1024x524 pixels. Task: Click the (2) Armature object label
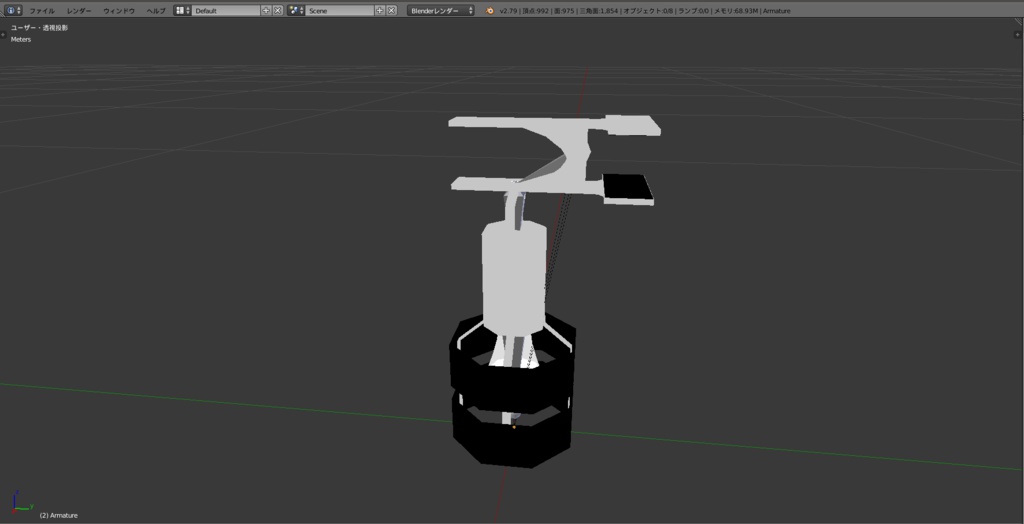point(59,516)
